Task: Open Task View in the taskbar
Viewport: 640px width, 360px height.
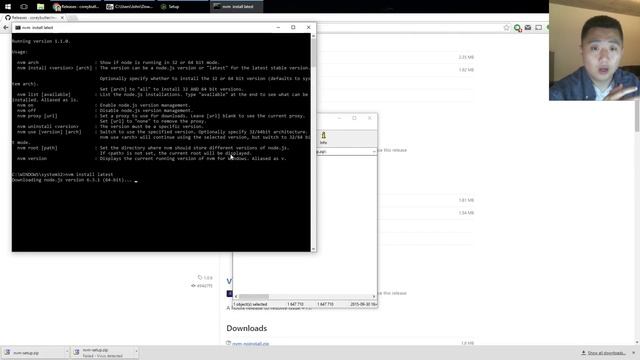Action: (x=24, y=7)
